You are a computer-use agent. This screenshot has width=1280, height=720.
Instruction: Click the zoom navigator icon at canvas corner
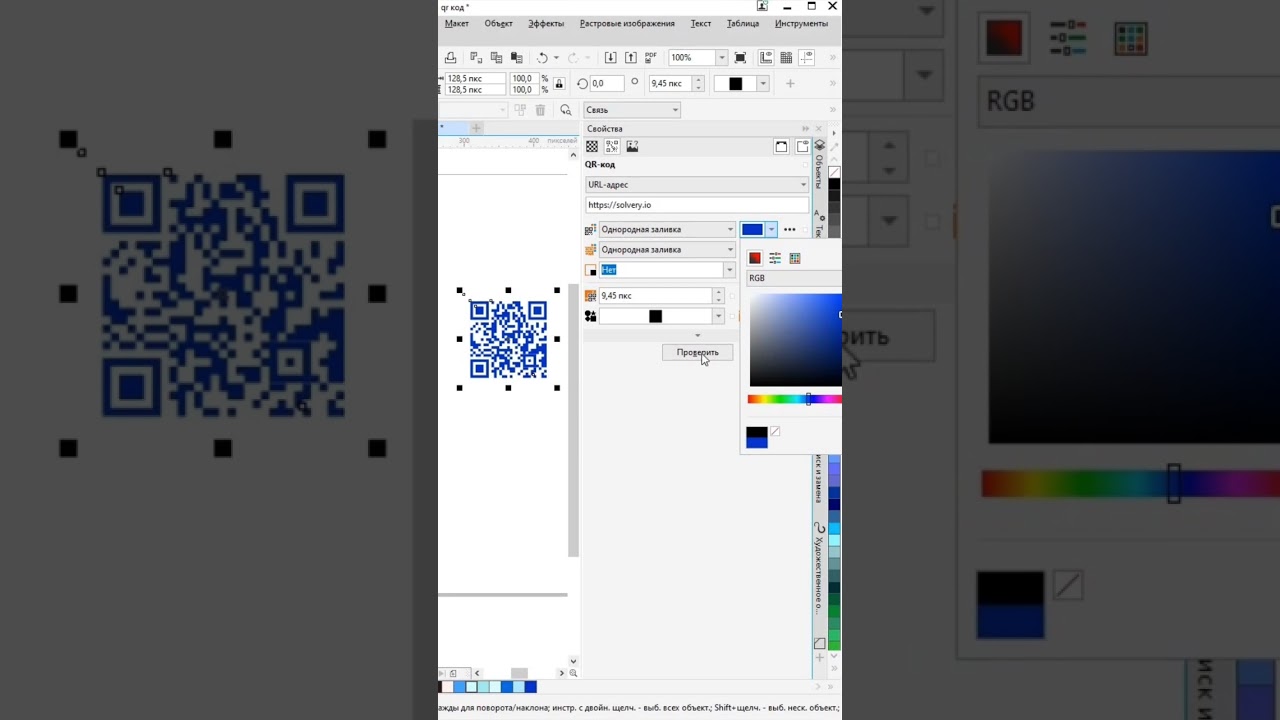[x=573, y=674]
